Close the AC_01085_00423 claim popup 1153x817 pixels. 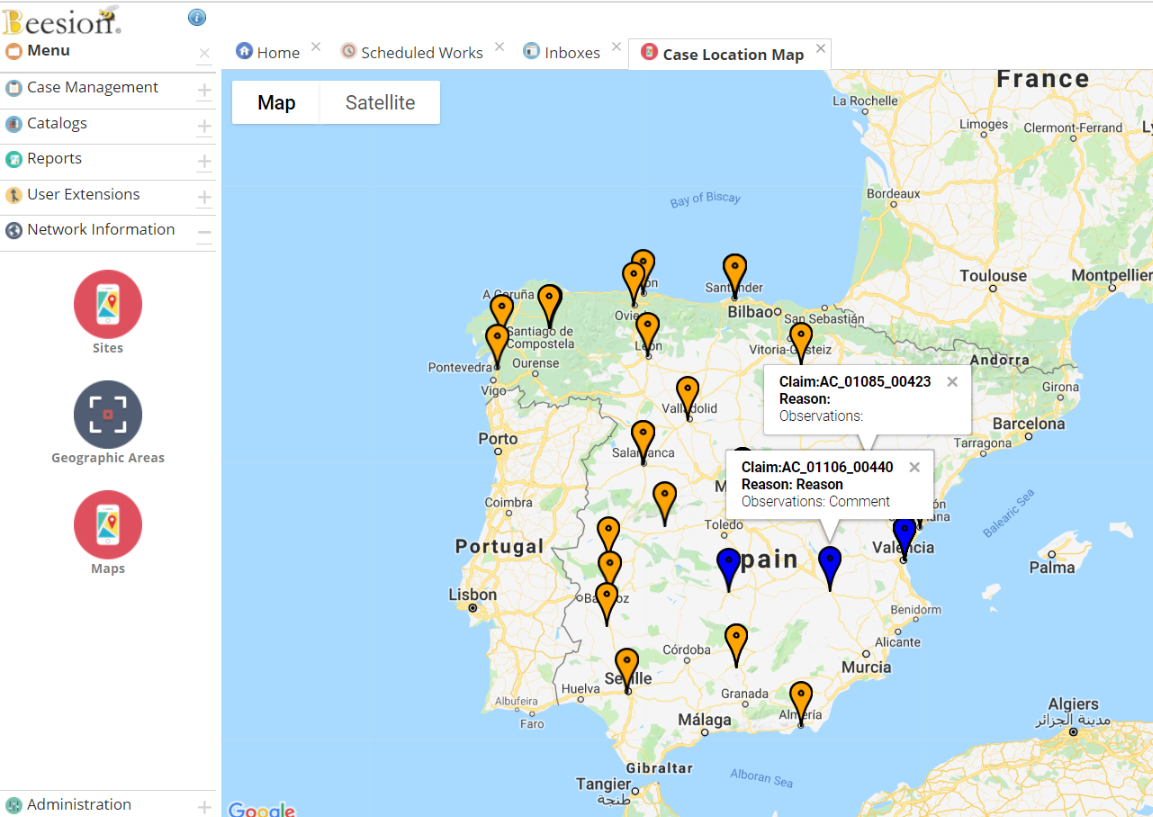tap(952, 382)
